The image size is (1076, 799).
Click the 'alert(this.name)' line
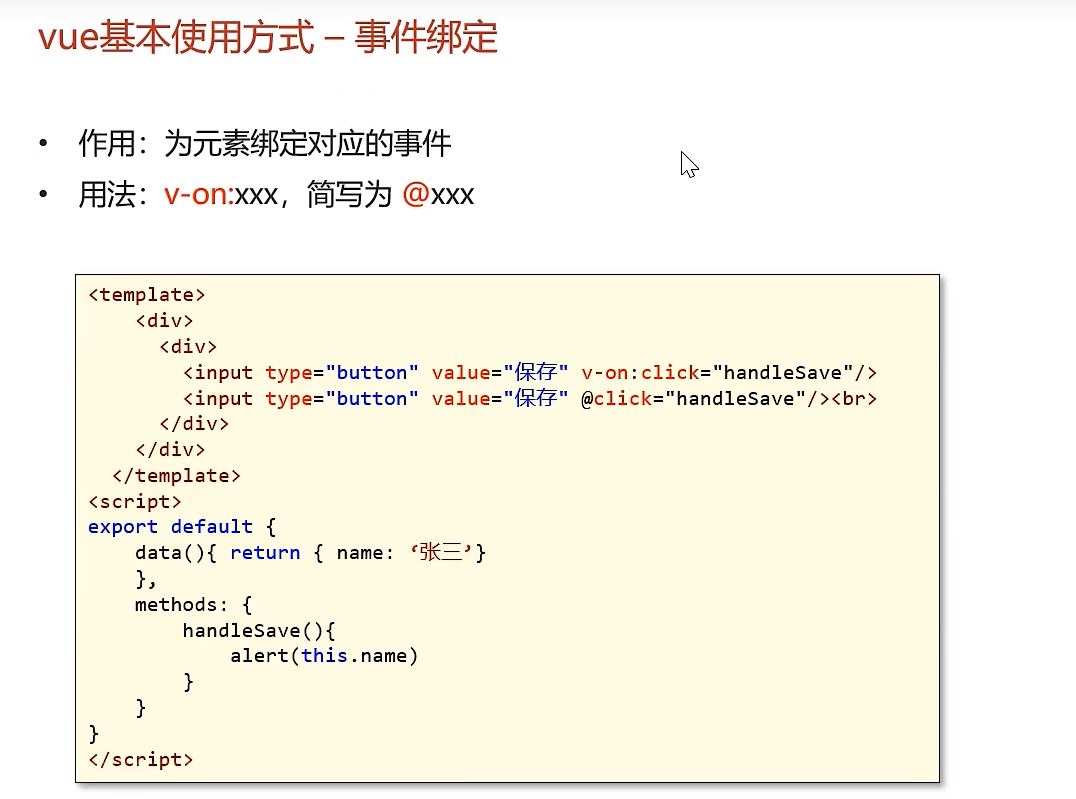[x=324, y=656]
